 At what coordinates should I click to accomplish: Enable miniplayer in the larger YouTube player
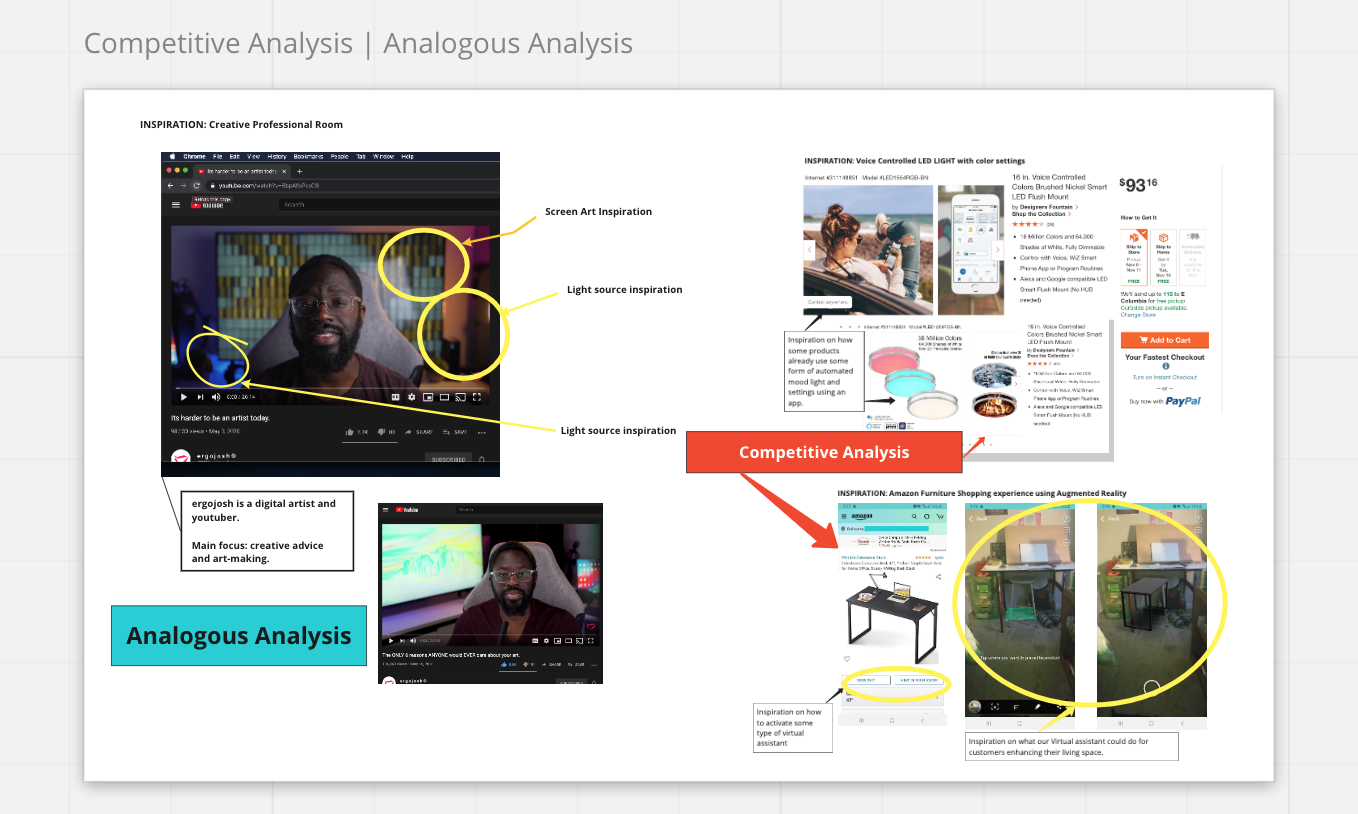(428, 397)
